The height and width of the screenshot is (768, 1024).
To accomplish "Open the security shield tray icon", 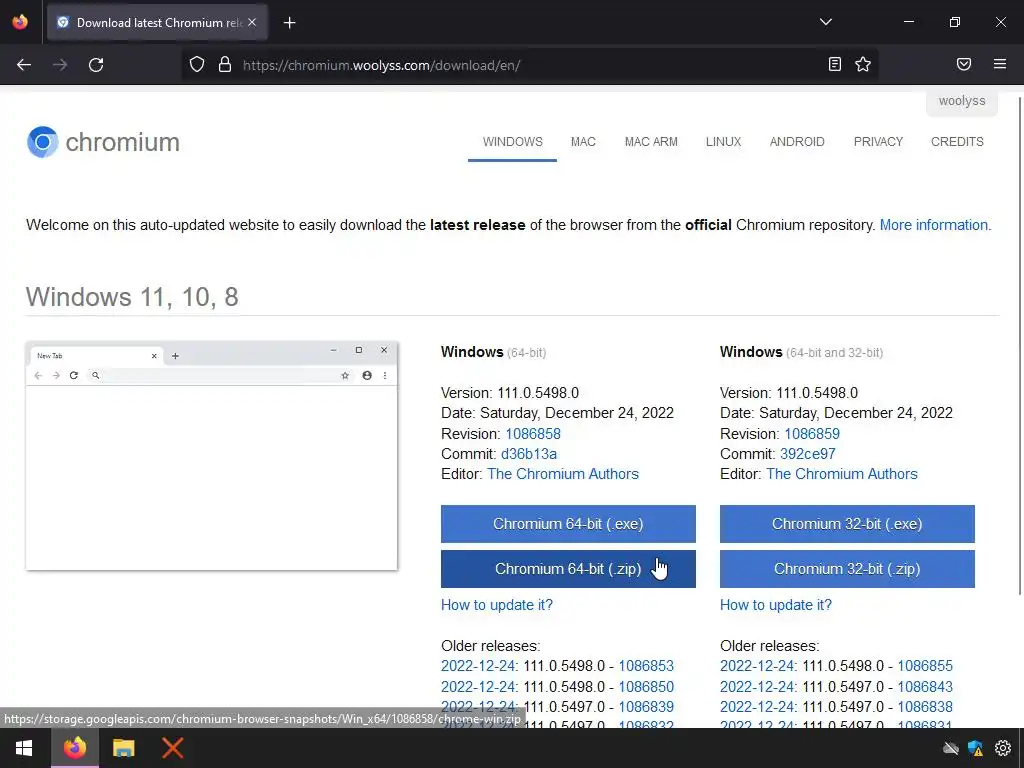I will pyautogui.click(x=976, y=748).
